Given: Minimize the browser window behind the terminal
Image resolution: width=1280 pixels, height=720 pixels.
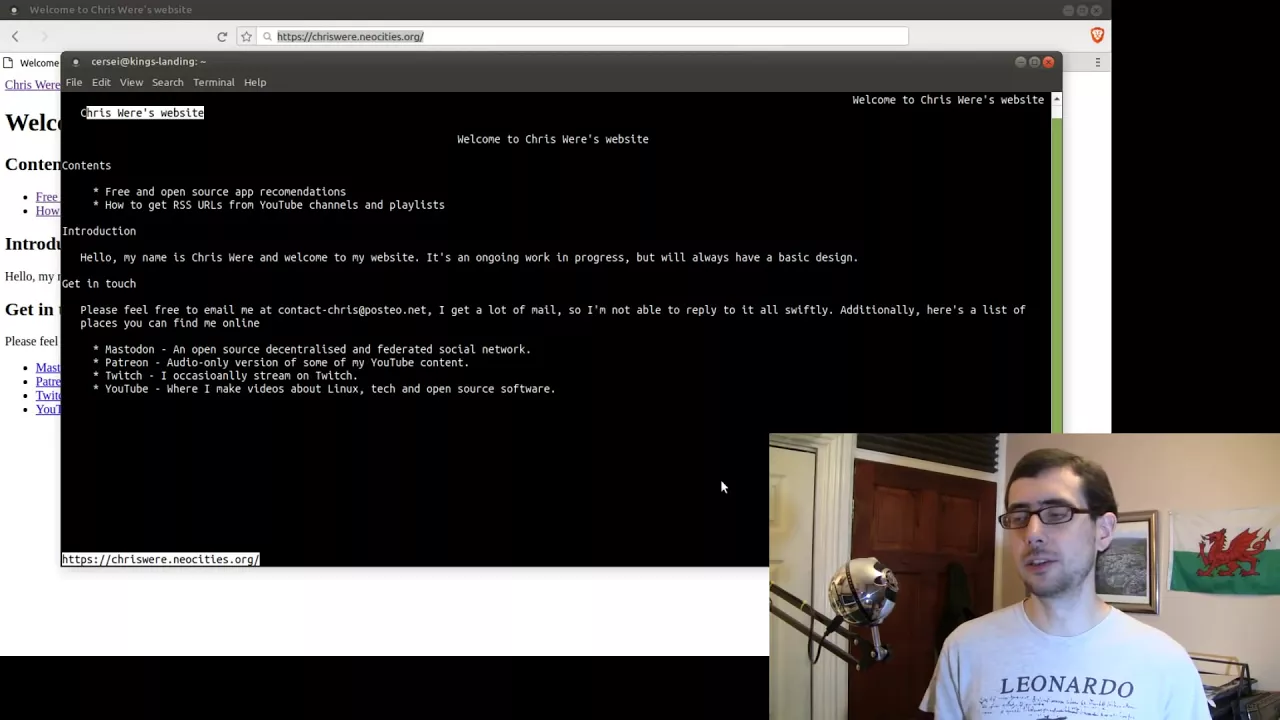Looking at the screenshot, I should 1068,10.
